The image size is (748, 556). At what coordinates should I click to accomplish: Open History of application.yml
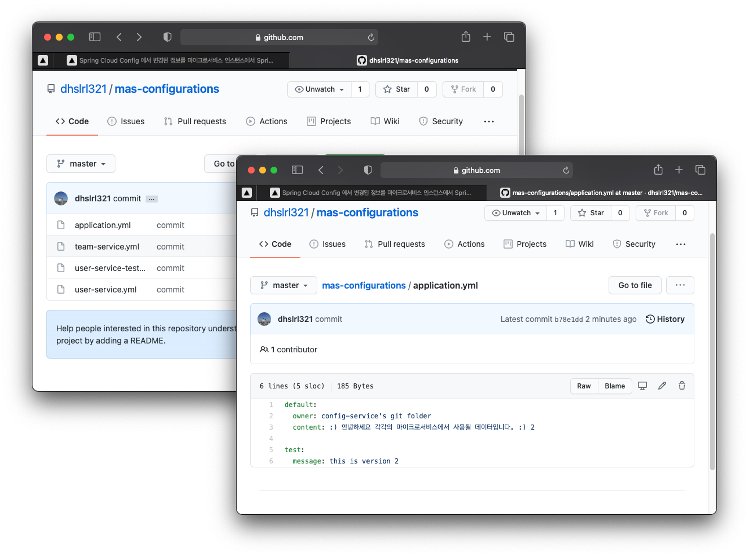click(665, 319)
